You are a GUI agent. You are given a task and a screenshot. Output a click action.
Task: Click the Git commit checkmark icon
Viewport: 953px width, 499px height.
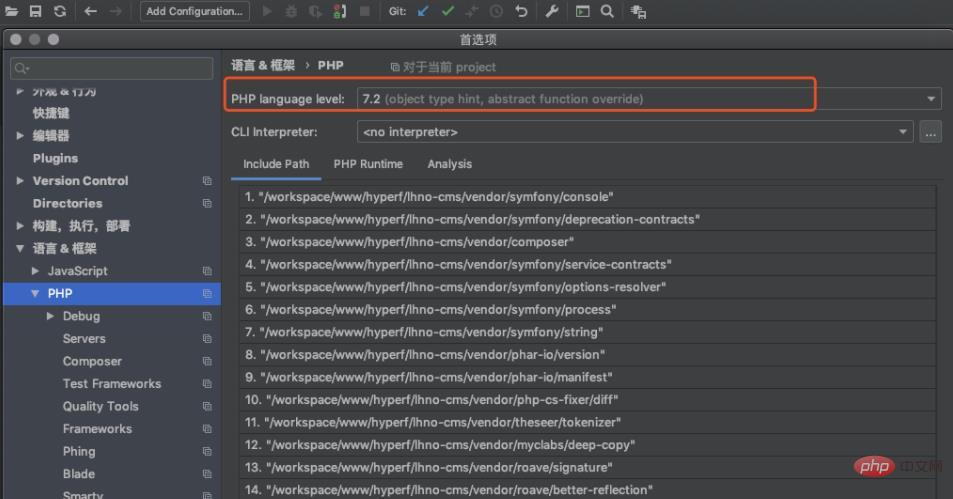(x=447, y=11)
